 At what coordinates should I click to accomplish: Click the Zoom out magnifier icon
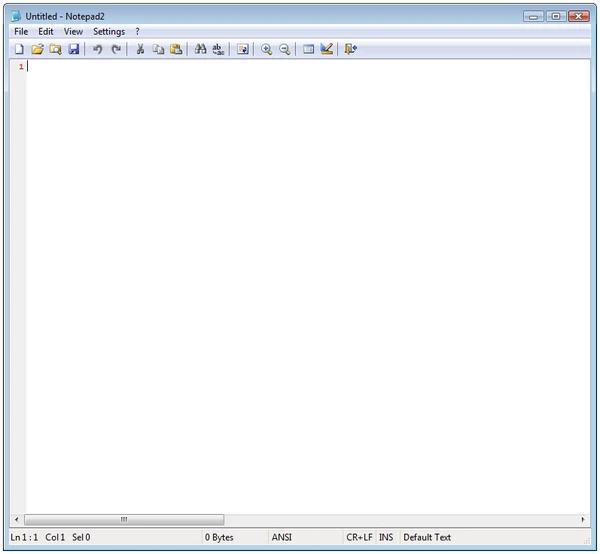(x=285, y=49)
